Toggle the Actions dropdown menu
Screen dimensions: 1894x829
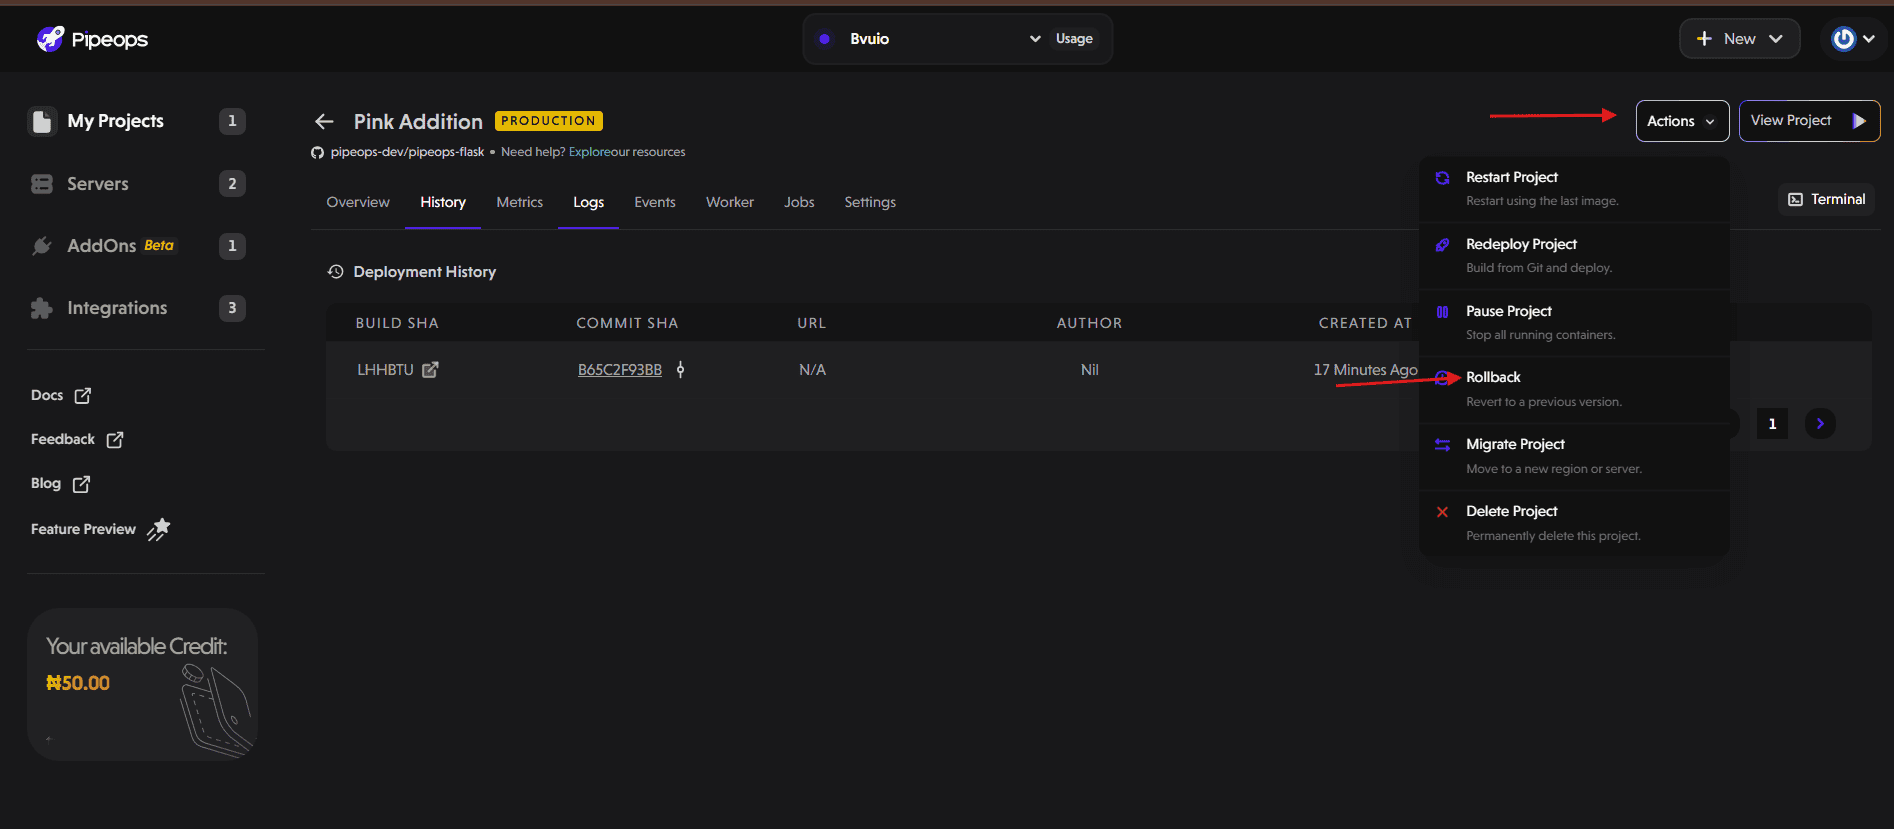[1682, 121]
